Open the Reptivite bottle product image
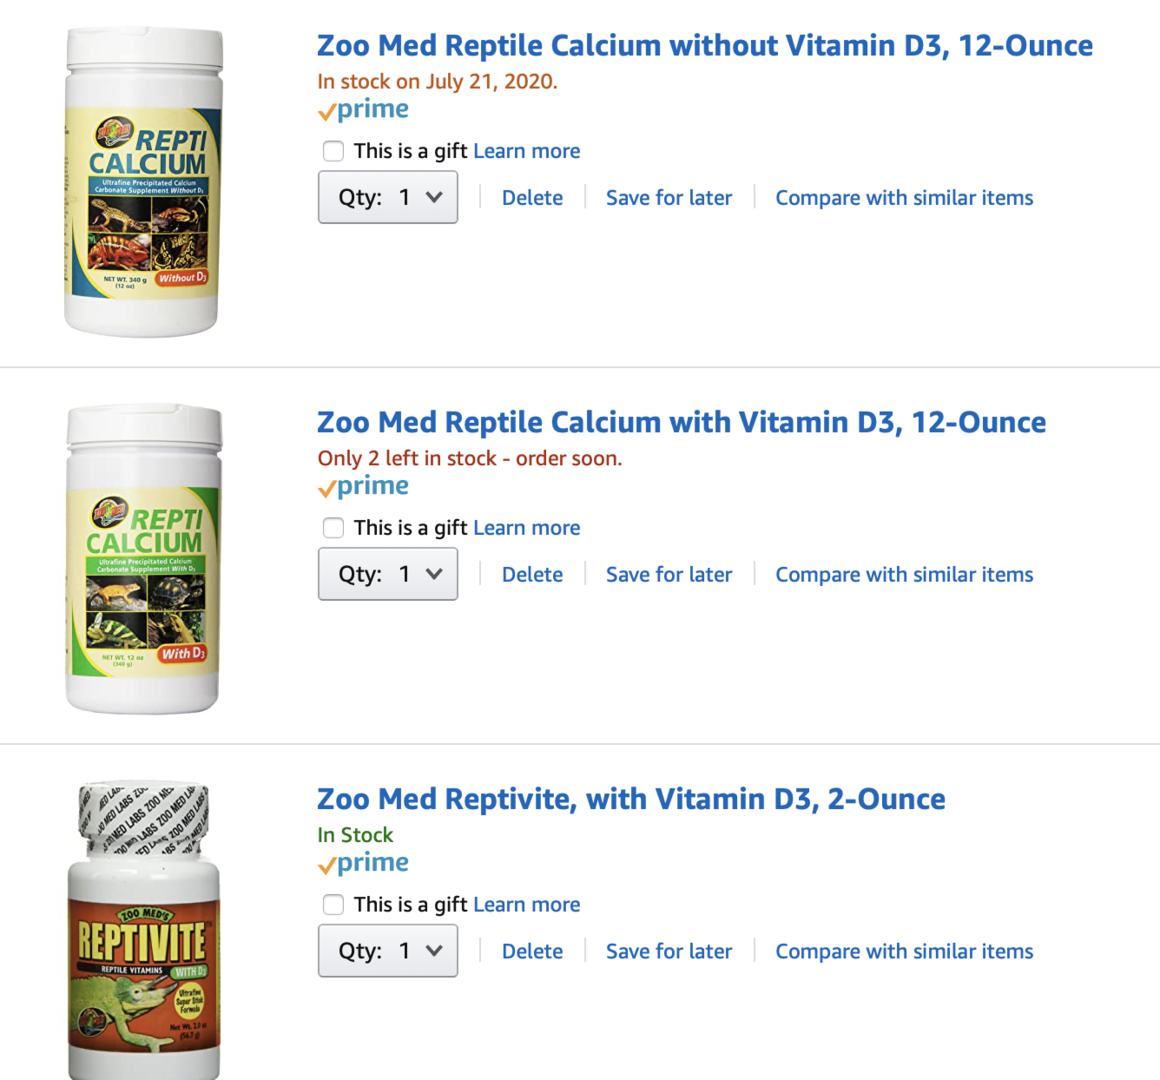The width and height of the screenshot is (1160, 1080). [144, 930]
